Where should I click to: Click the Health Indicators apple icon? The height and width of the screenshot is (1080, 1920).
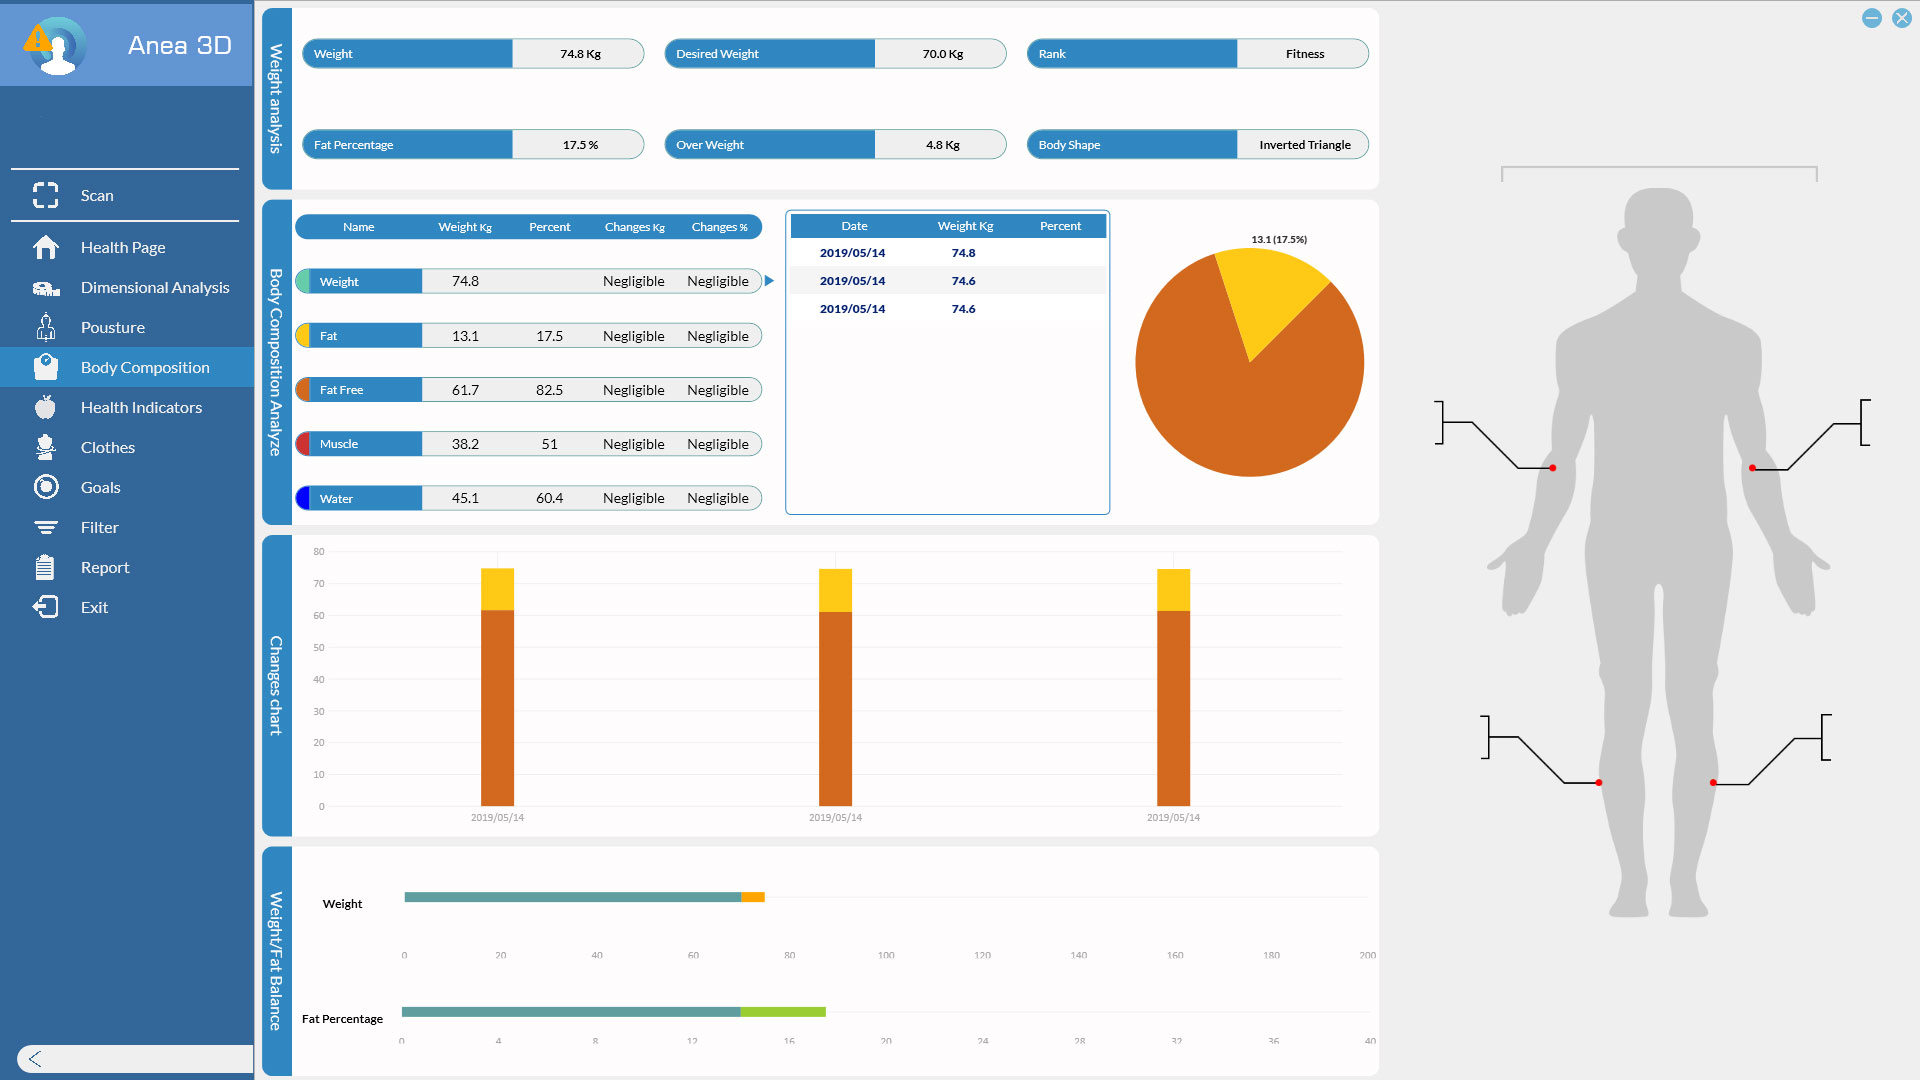coord(45,407)
